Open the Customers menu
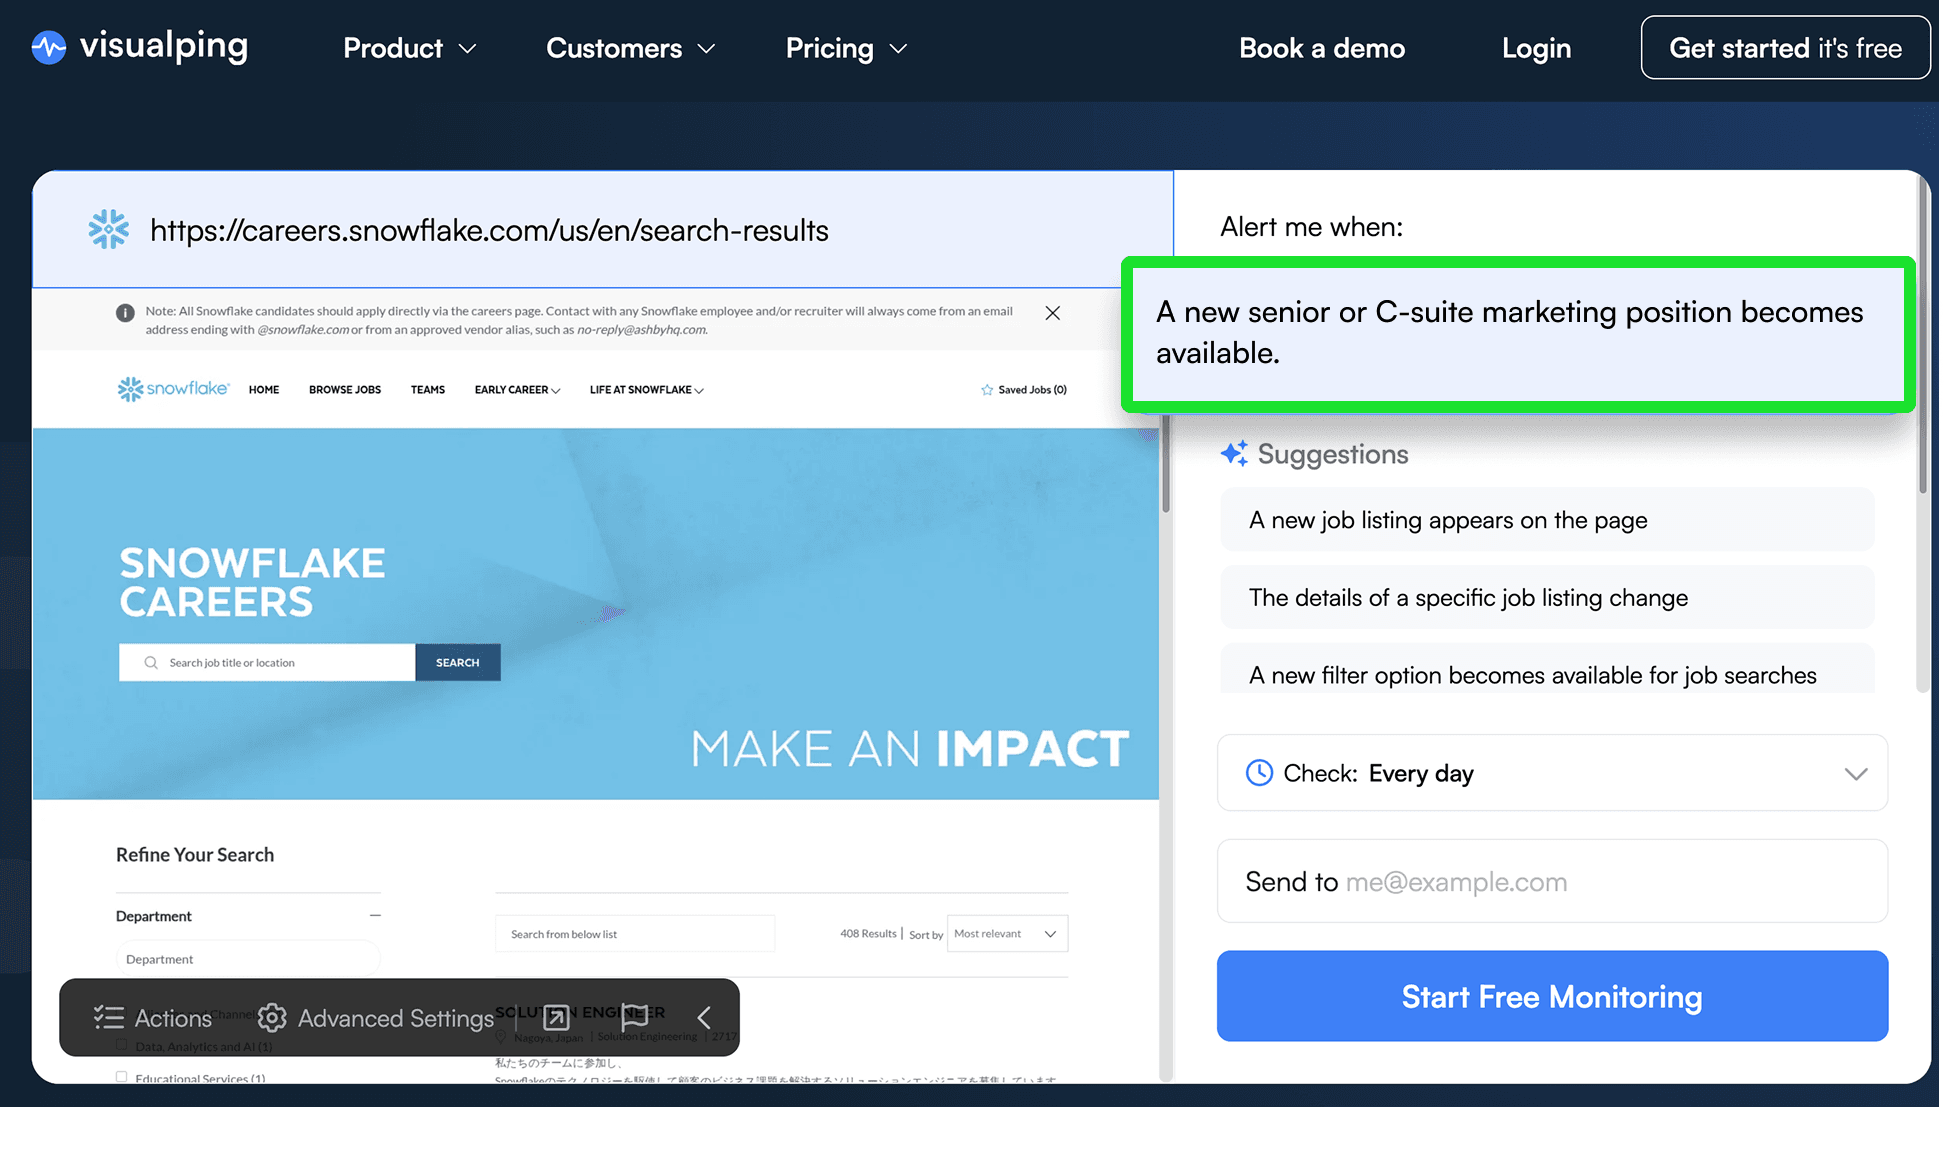Screen dimensions: 1947x1161 (630, 48)
